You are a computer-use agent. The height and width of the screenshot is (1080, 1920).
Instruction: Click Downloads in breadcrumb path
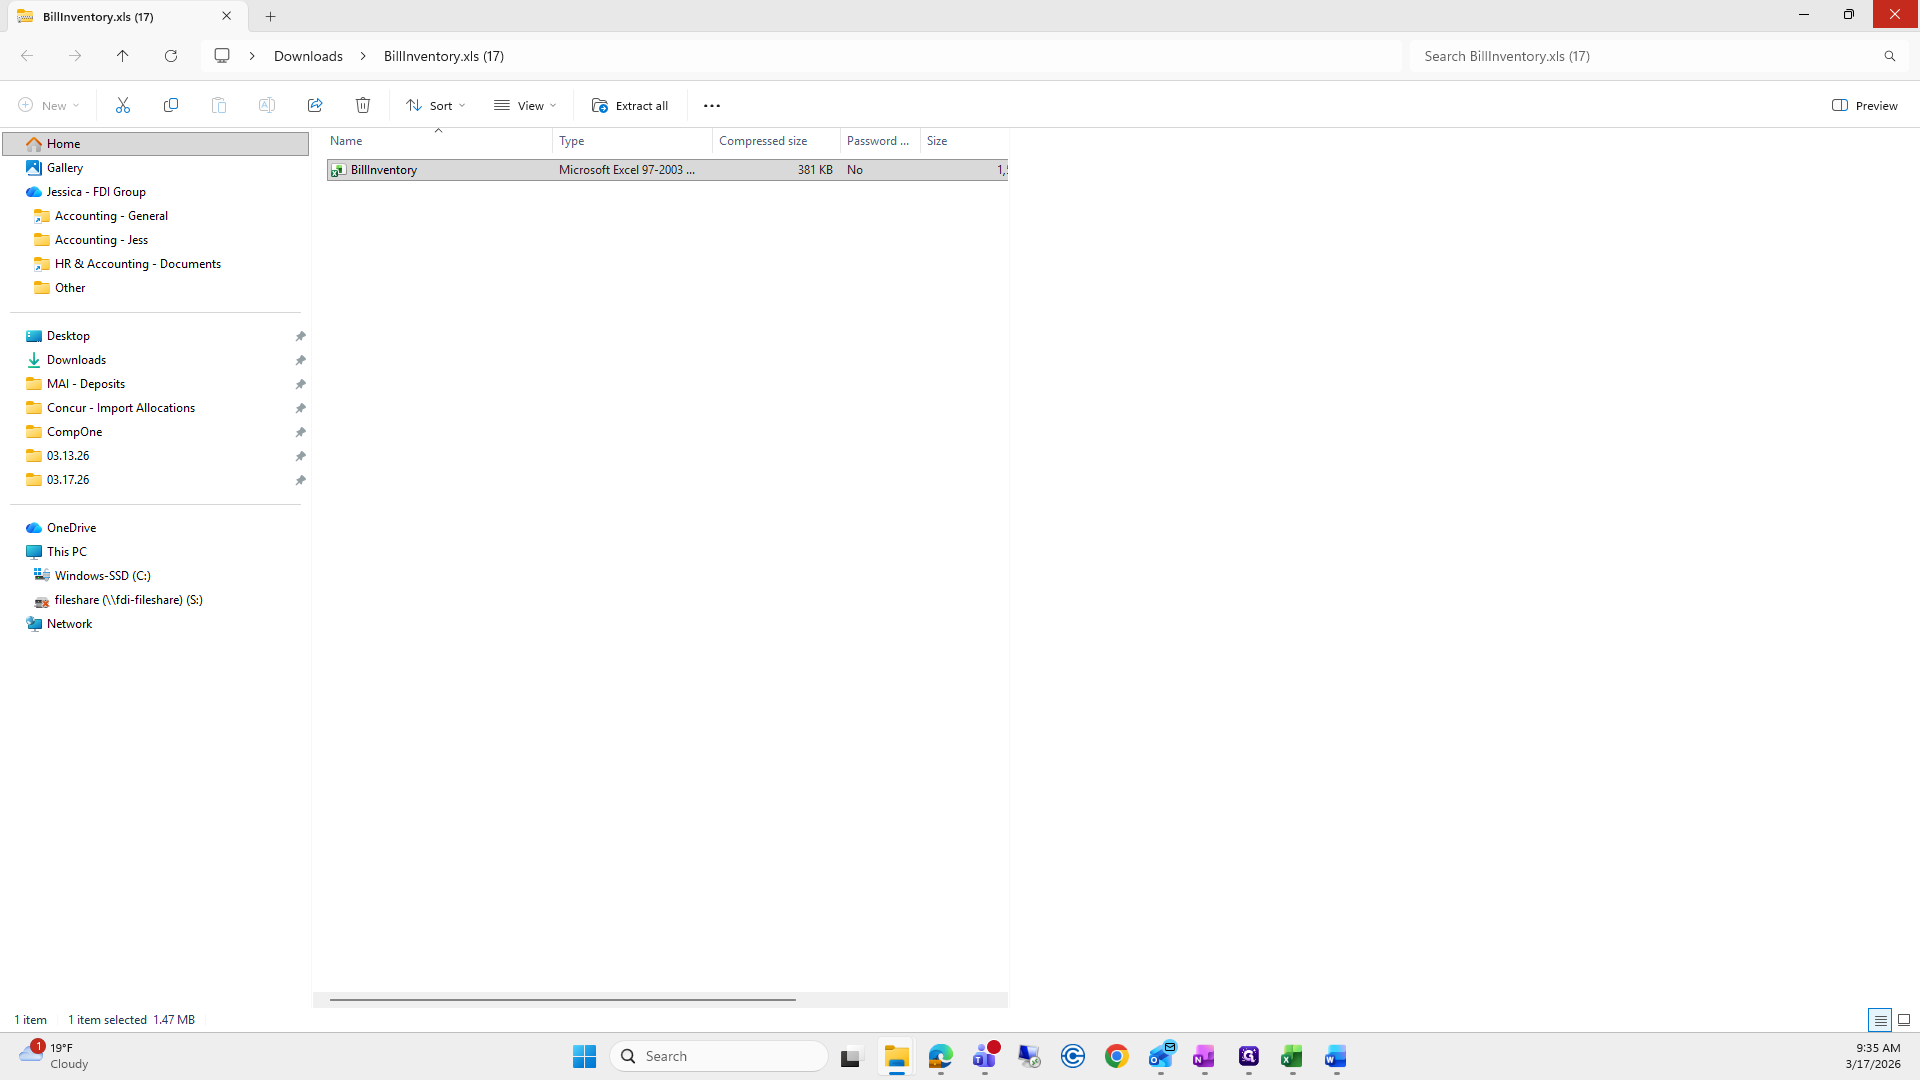tap(308, 56)
